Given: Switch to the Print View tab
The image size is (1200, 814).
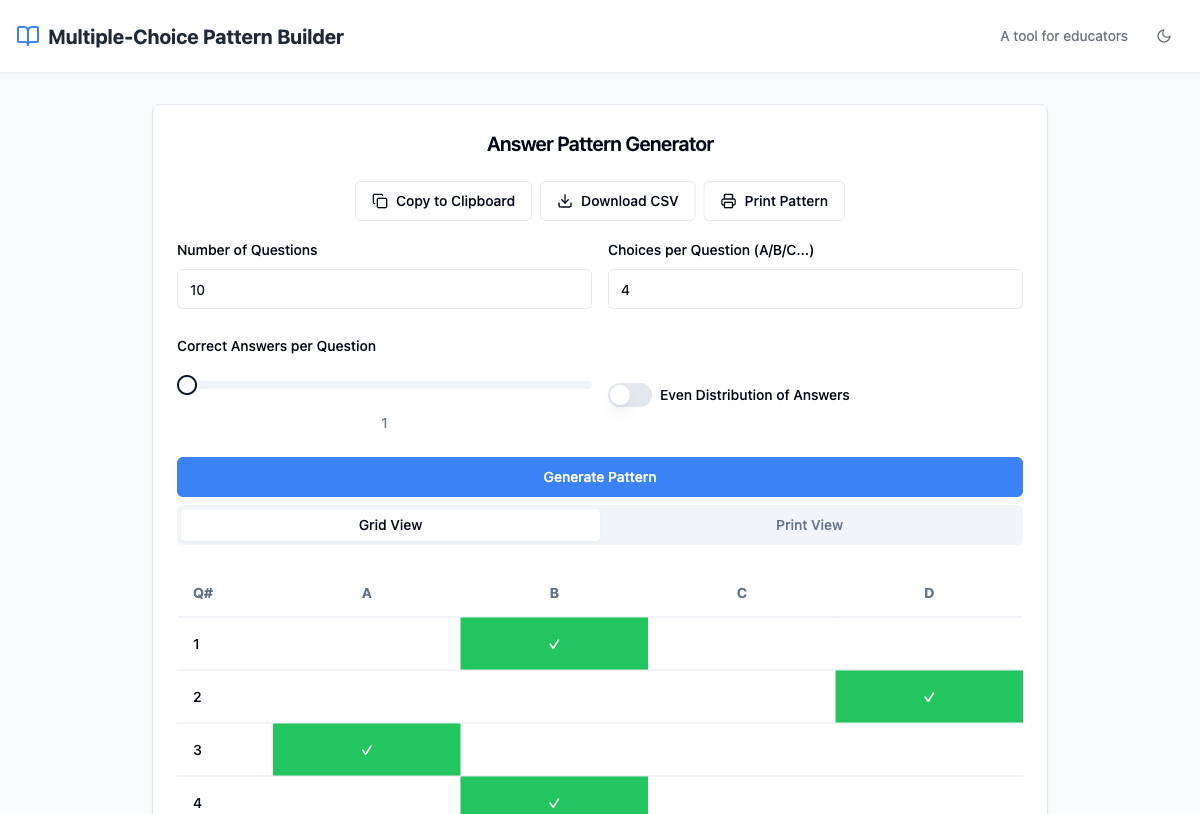Looking at the screenshot, I should click(x=809, y=525).
